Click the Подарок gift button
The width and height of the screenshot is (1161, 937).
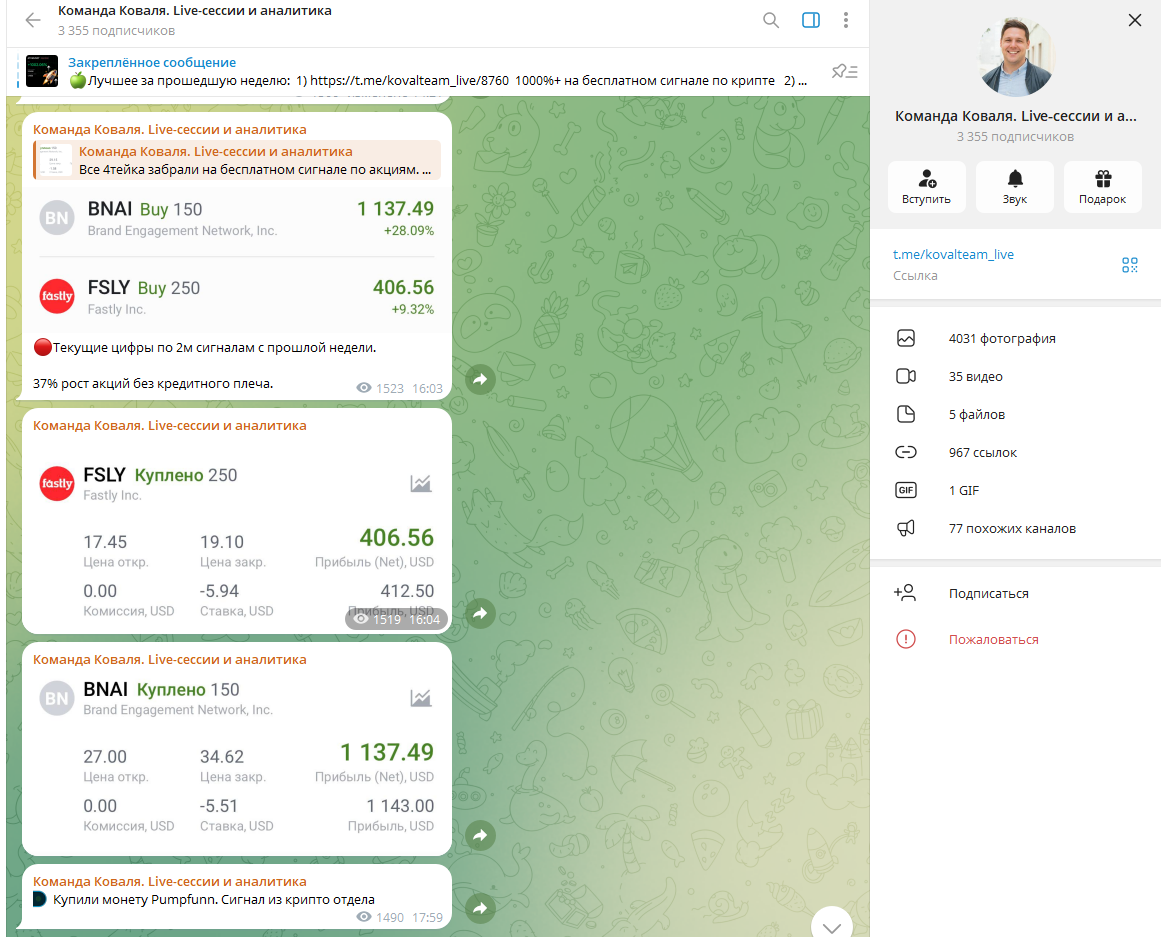point(1102,187)
